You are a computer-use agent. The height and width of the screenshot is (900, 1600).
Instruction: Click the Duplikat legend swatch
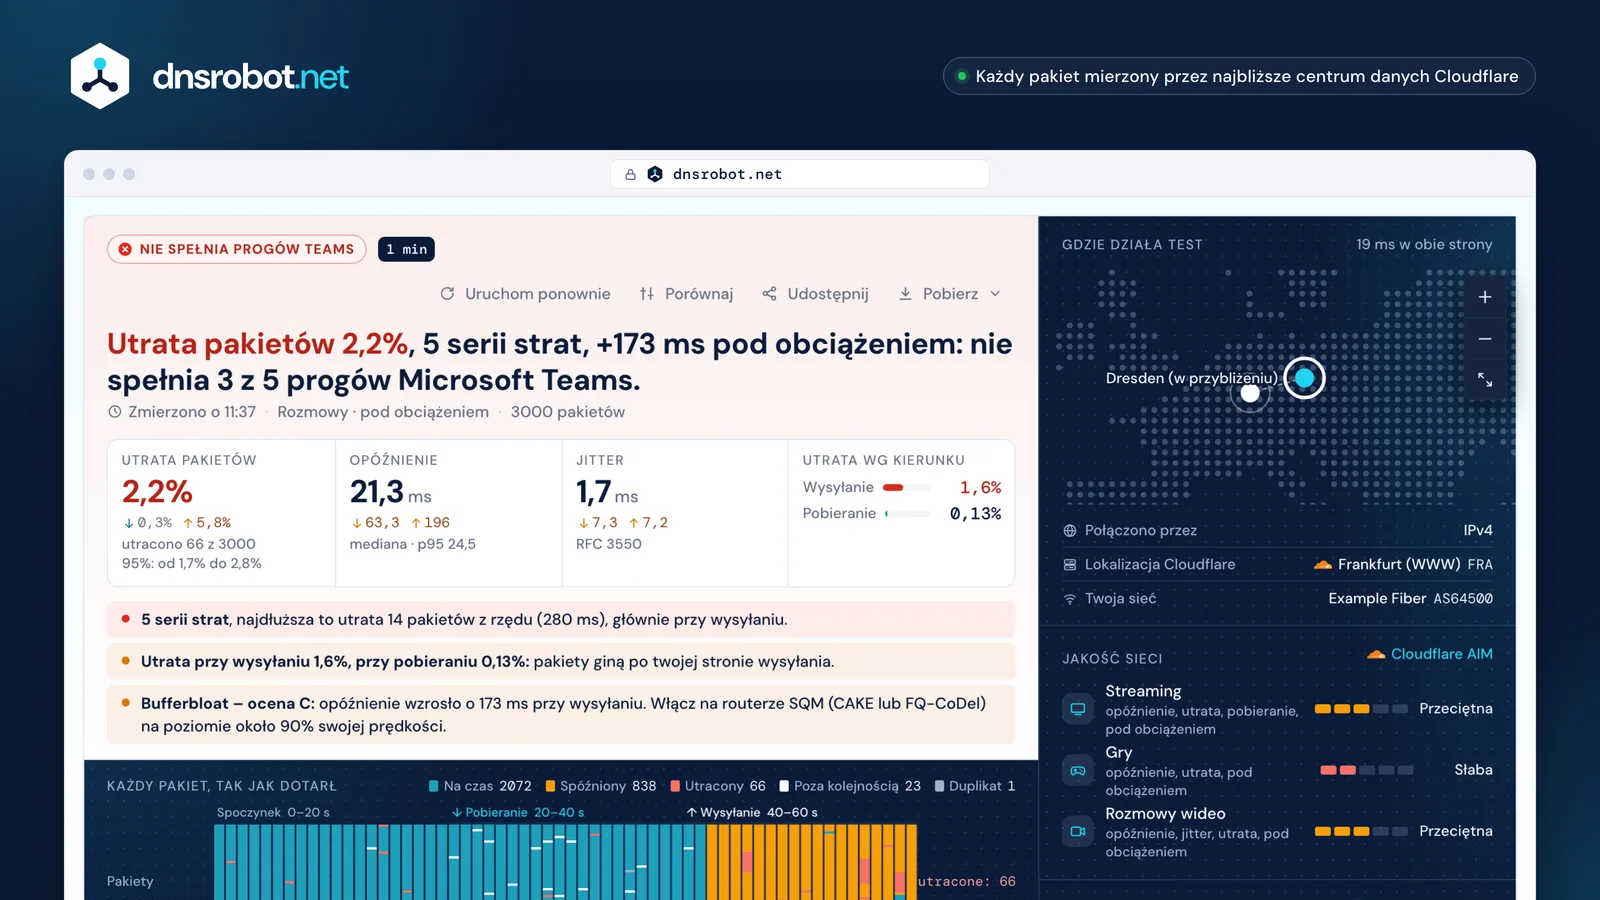(939, 786)
